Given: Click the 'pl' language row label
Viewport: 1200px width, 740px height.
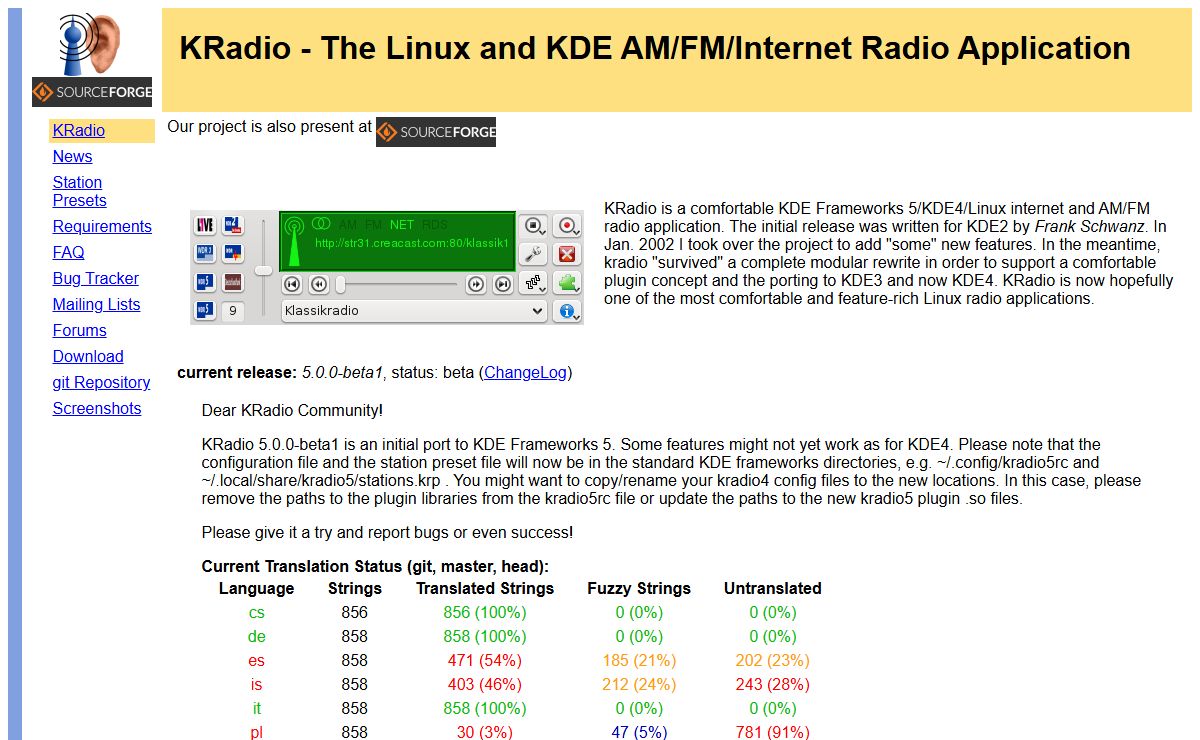Looking at the screenshot, I should (x=257, y=733).
